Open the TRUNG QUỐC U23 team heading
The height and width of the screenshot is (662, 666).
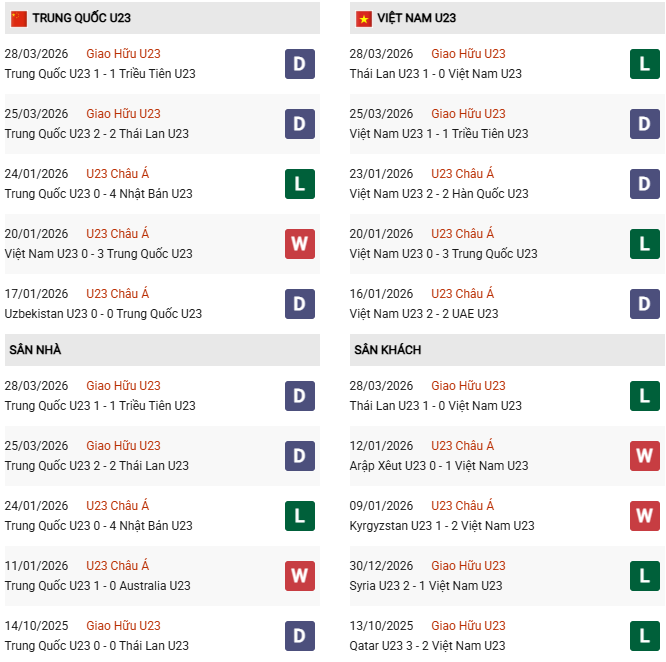coord(81,18)
